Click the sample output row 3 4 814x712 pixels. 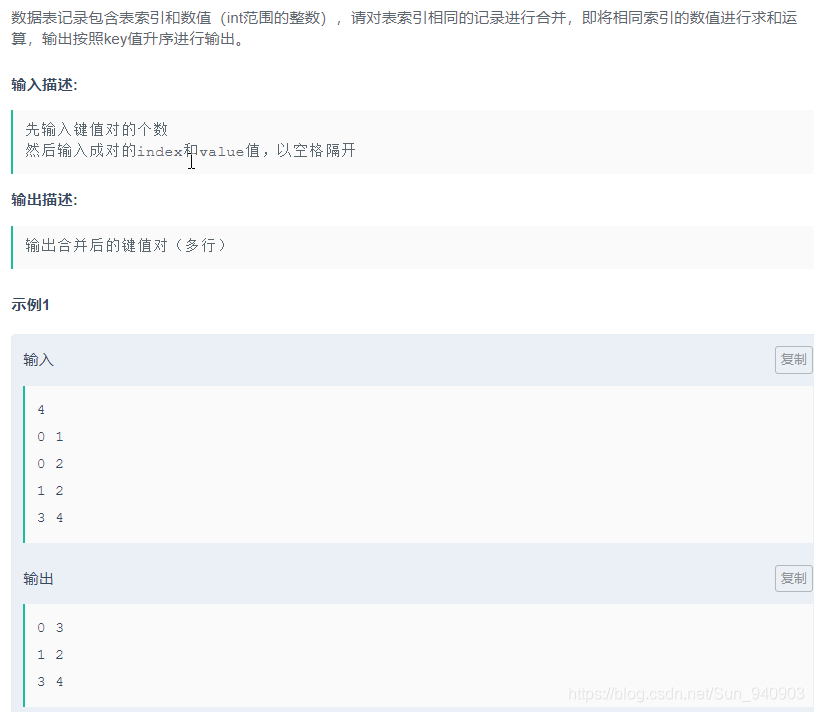[x=50, y=682]
